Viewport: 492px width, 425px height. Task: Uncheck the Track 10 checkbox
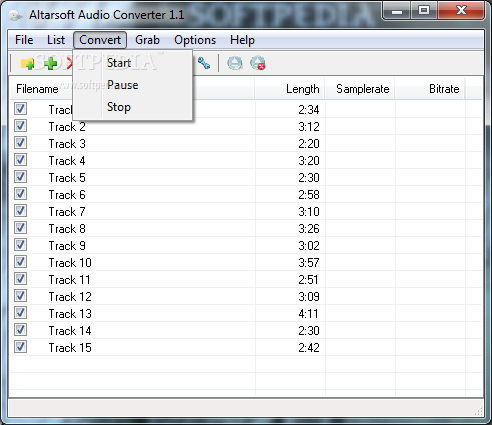20,262
